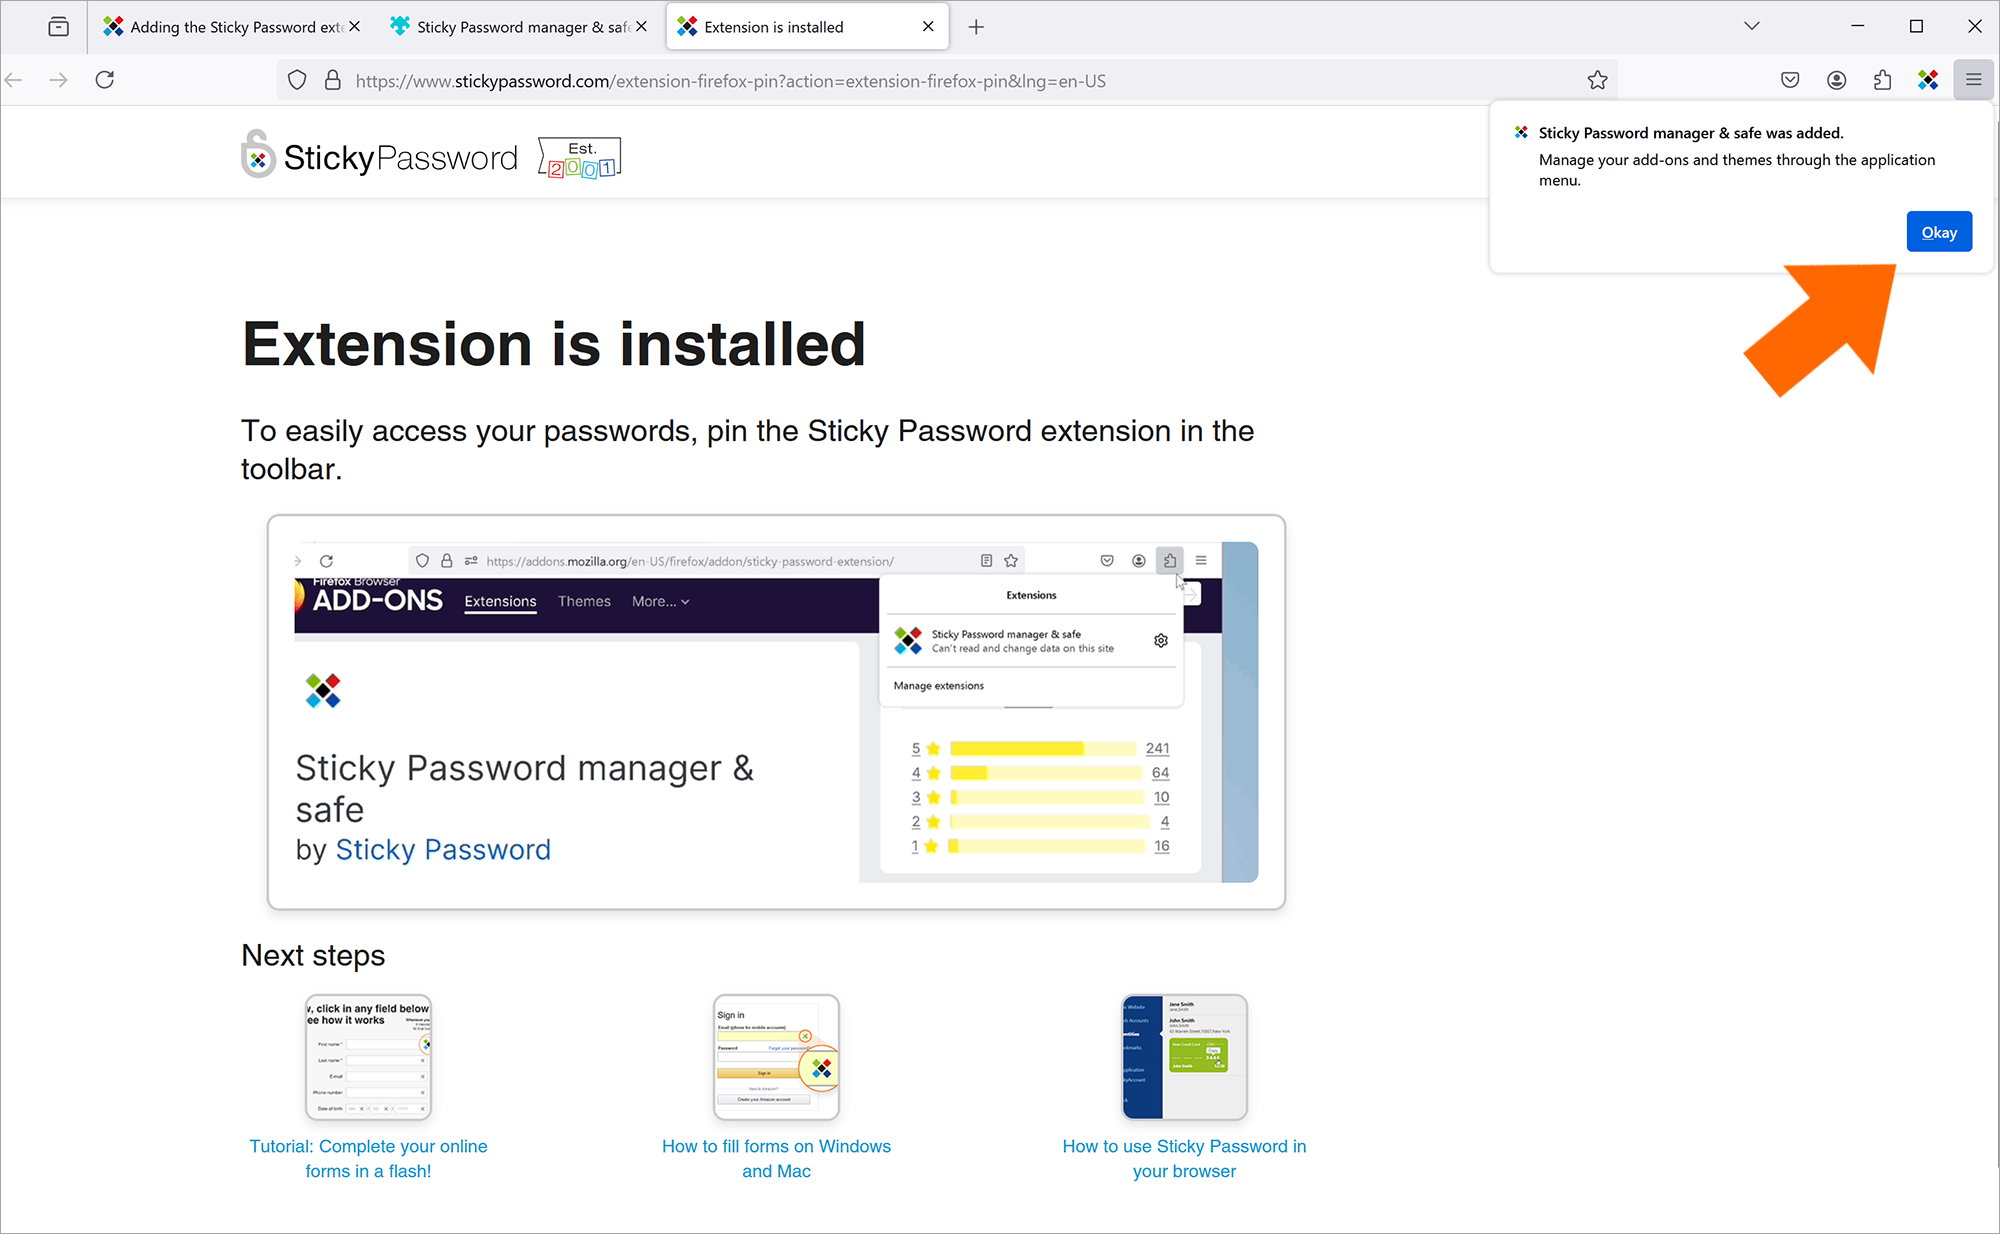
Task: Minimize the Firefox window
Action: [1858, 26]
